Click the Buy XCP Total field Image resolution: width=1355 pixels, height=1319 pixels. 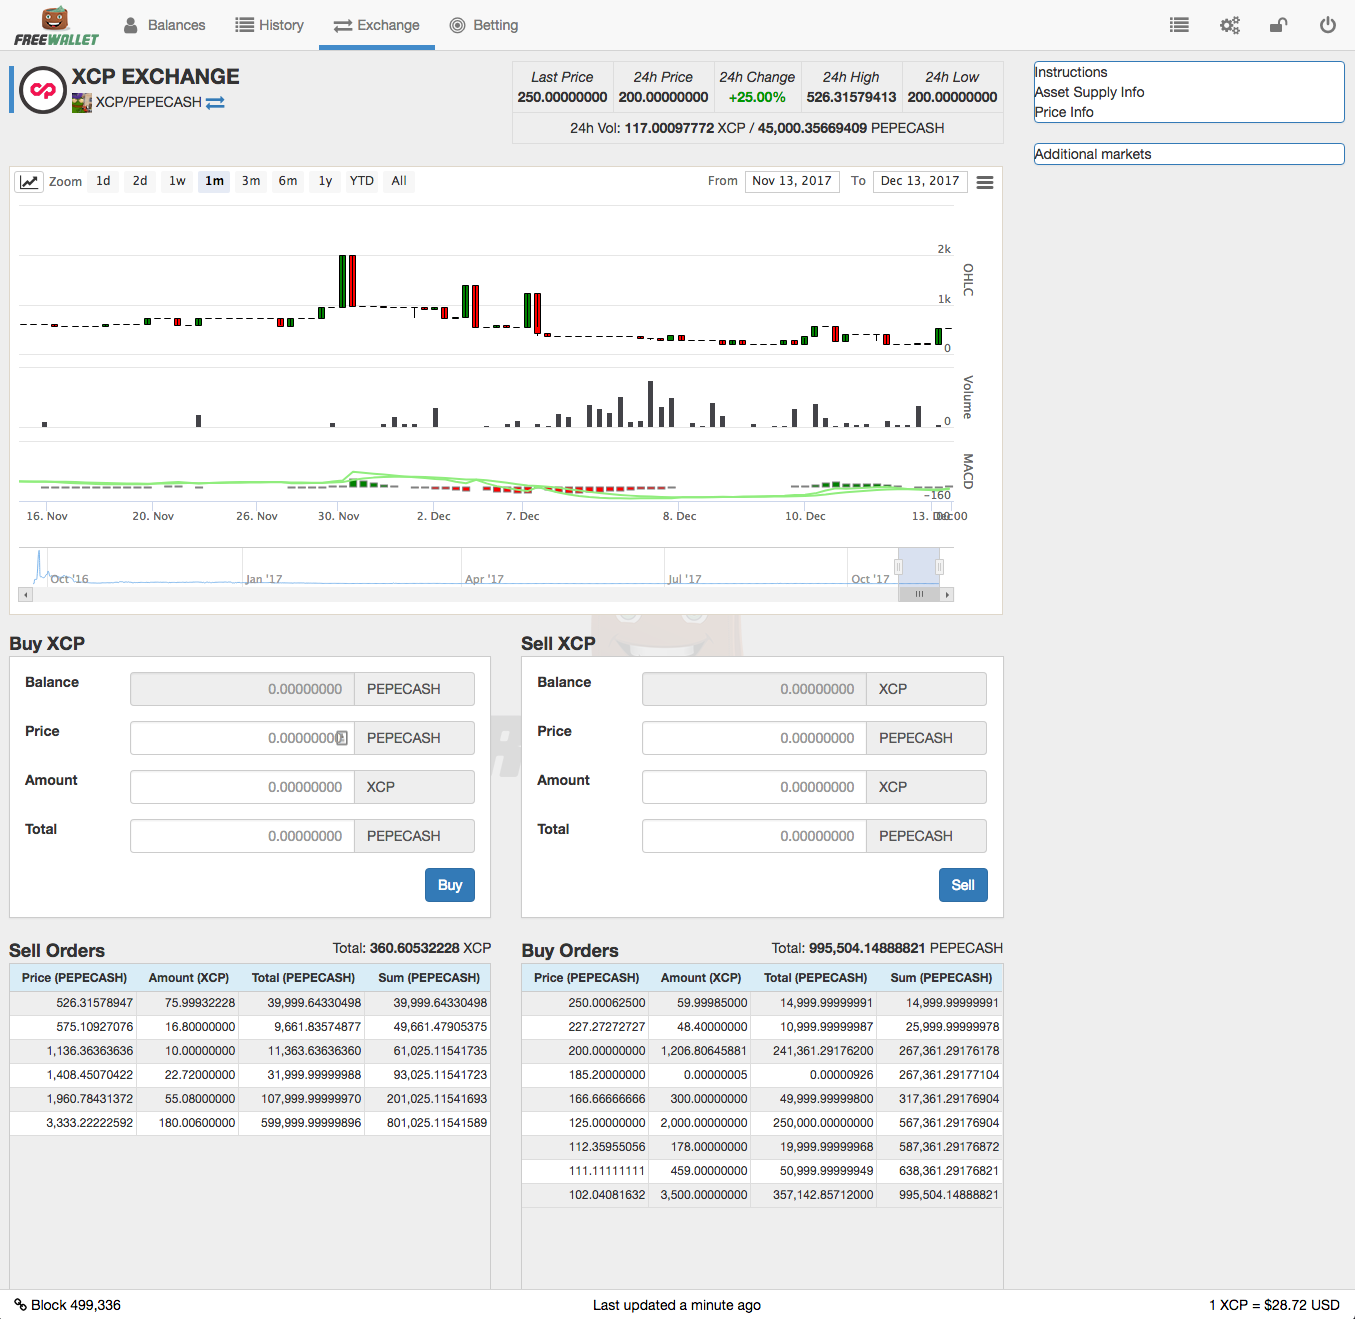coord(242,836)
